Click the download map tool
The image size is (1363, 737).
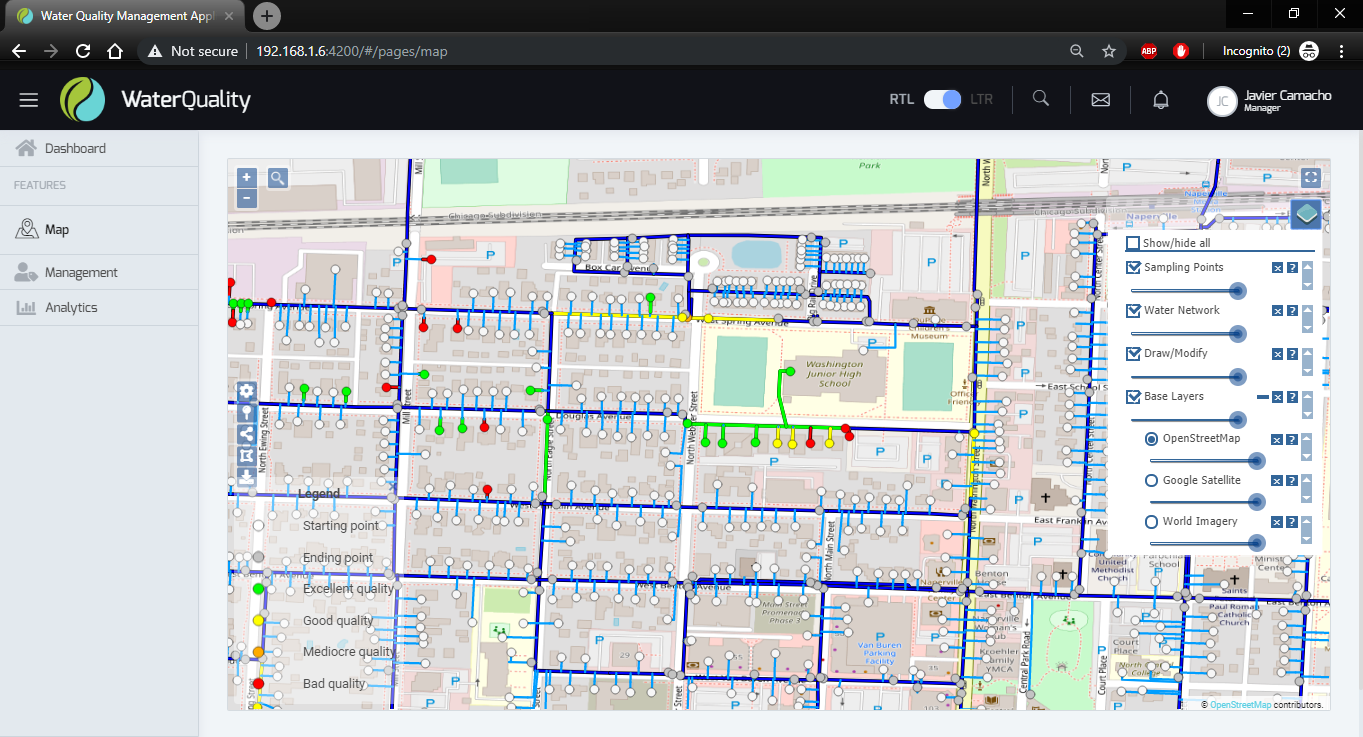tap(246, 477)
